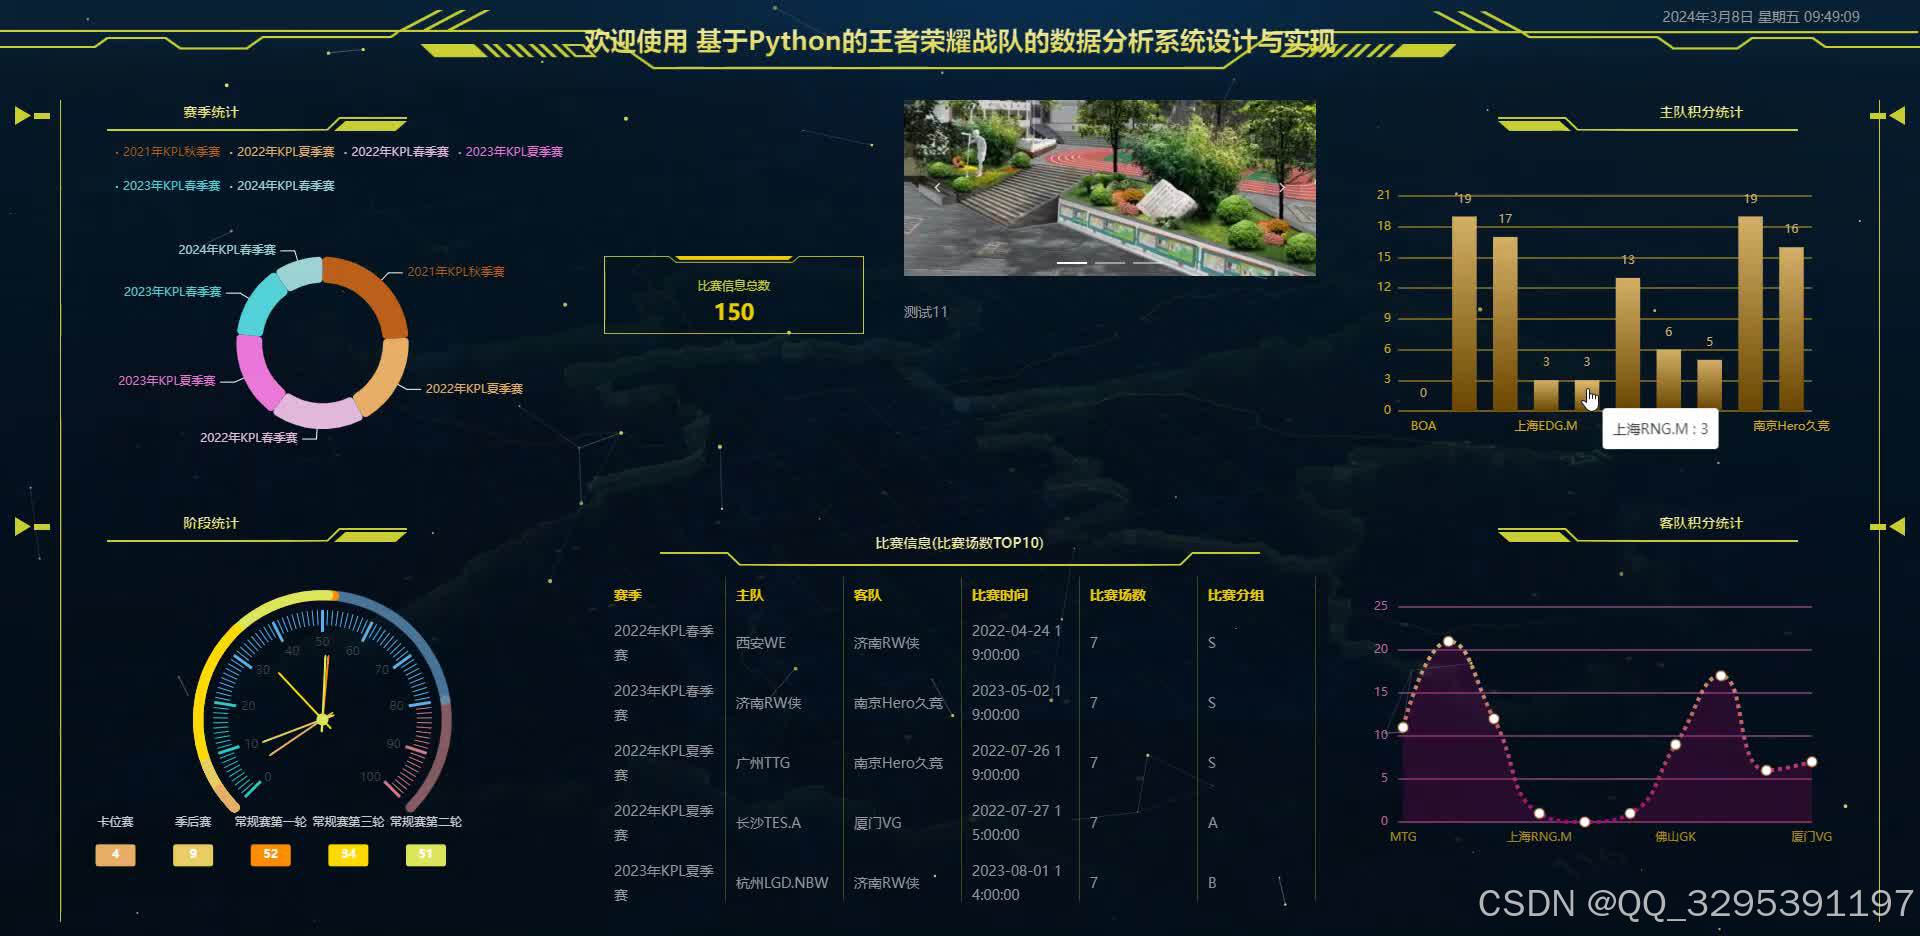The height and width of the screenshot is (936, 1920).
Task: Click the 厦门VG data point on line chart
Action: (1811, 762)
